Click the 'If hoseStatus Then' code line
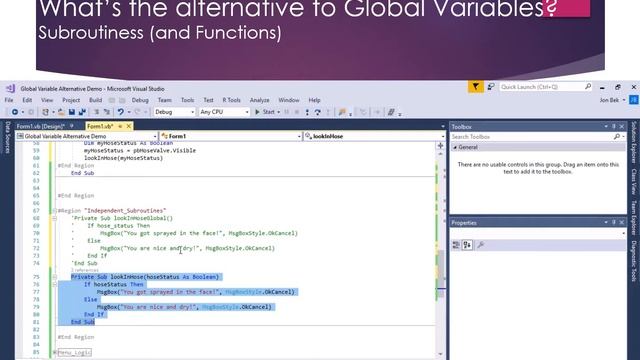Image resolution: width=640 pixels, height=360 pixels. 114,284
